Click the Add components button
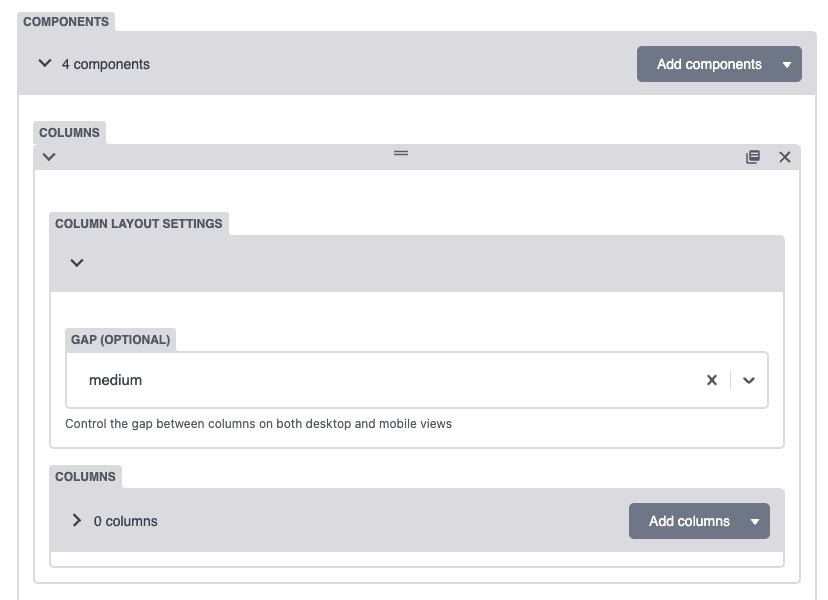This screenshot has height=600, width=828. (x=709, y=64)
